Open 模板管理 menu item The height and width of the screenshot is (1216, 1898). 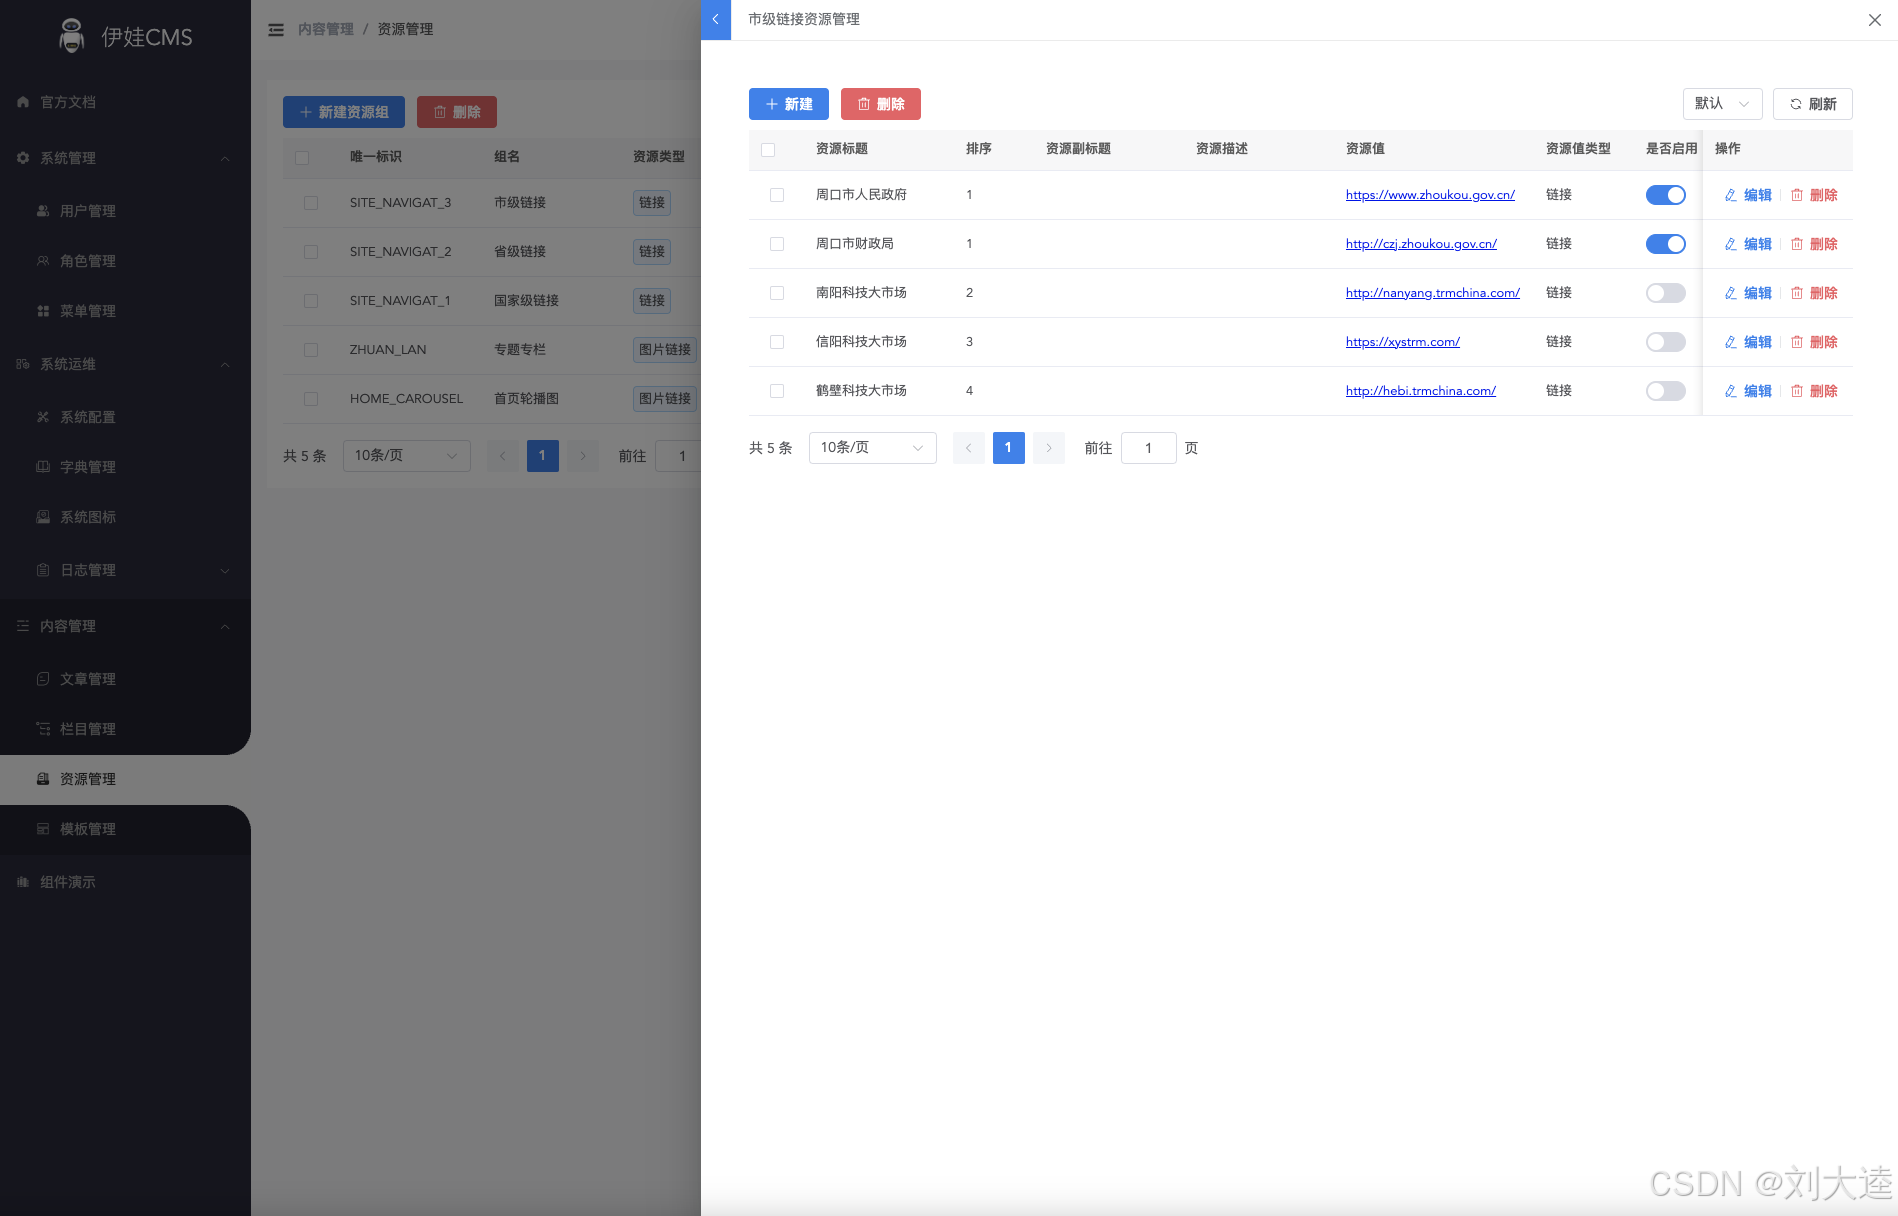point(125,829)
